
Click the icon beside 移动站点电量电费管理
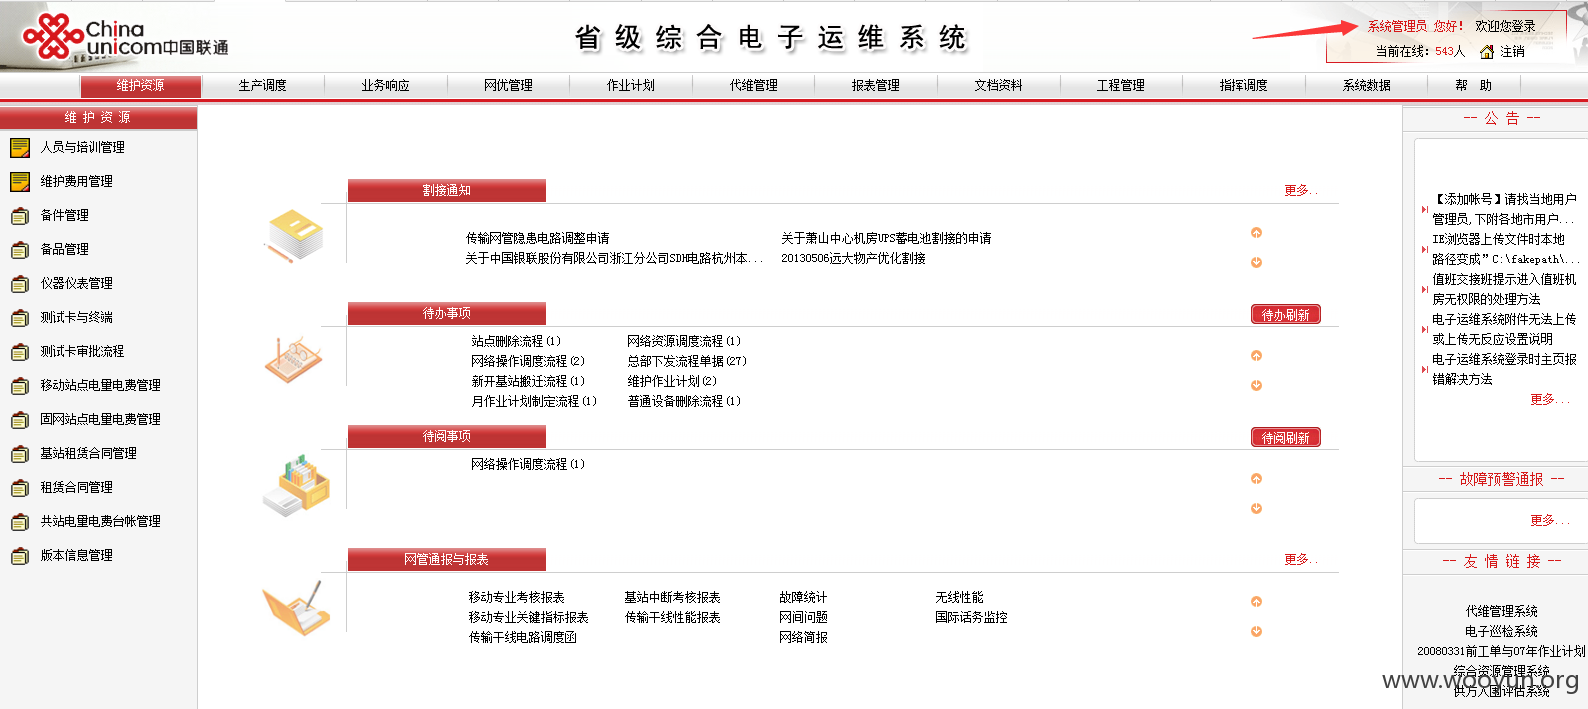pos(20,386)
